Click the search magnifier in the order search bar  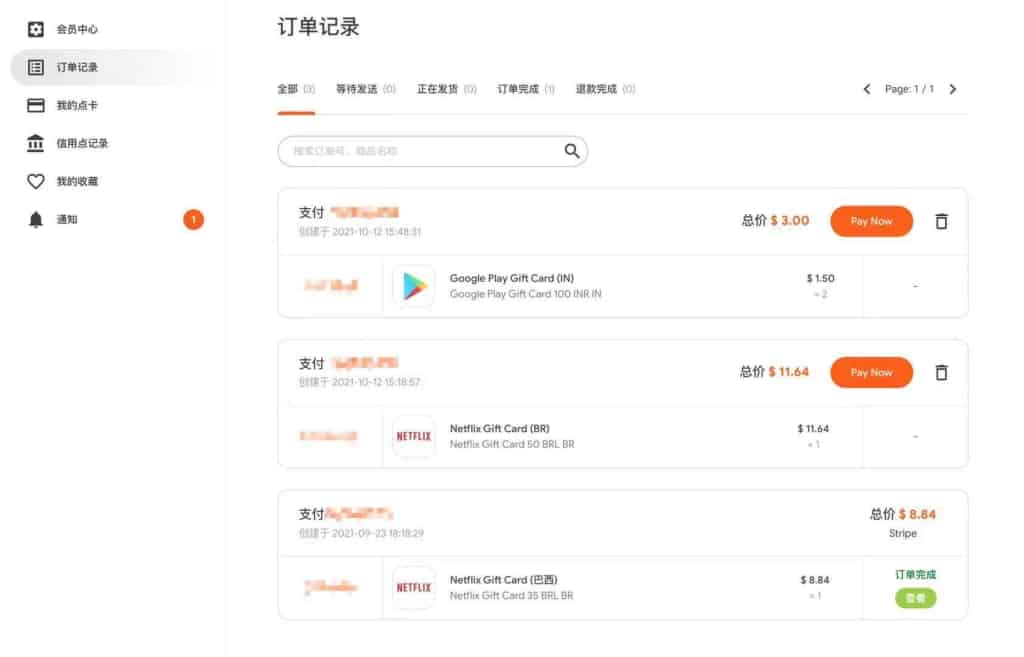(571, 151)
